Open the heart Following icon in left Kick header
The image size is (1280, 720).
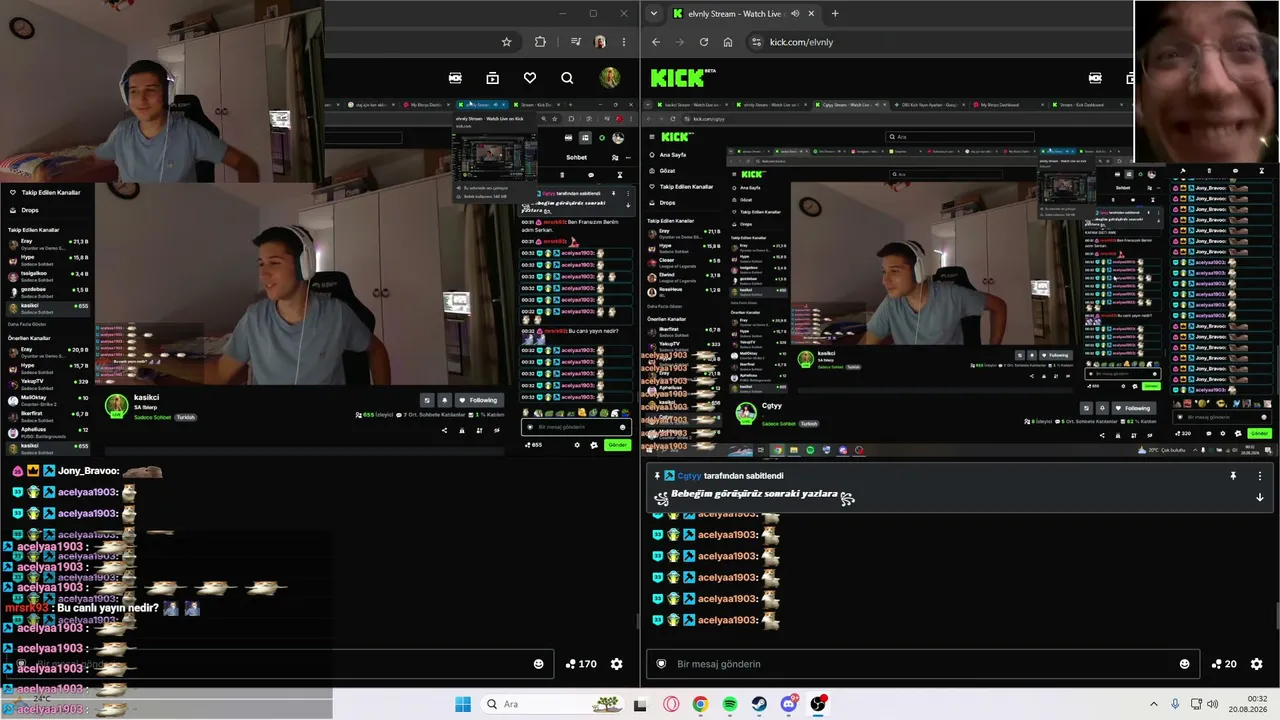pyautogui.click(x=530, y=78)
